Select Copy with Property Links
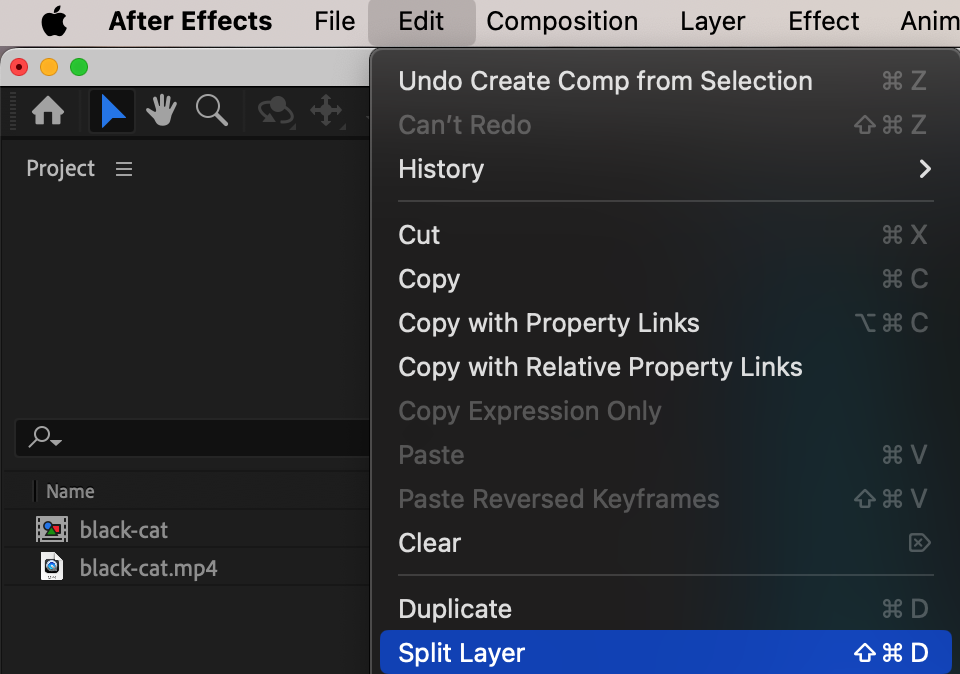Viewport: 960px width, 674px height. pos(548,323)
